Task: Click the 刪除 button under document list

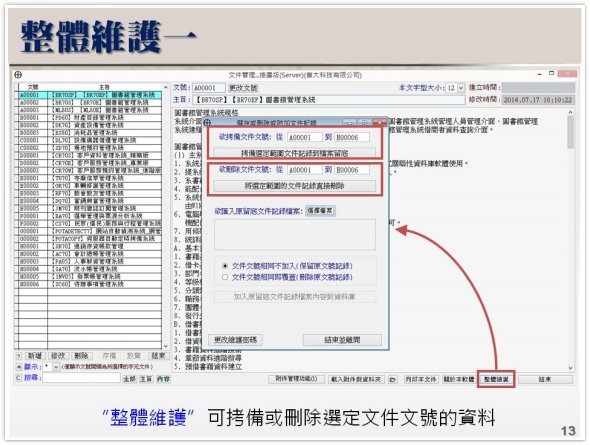Action: [x=81, y=355]
